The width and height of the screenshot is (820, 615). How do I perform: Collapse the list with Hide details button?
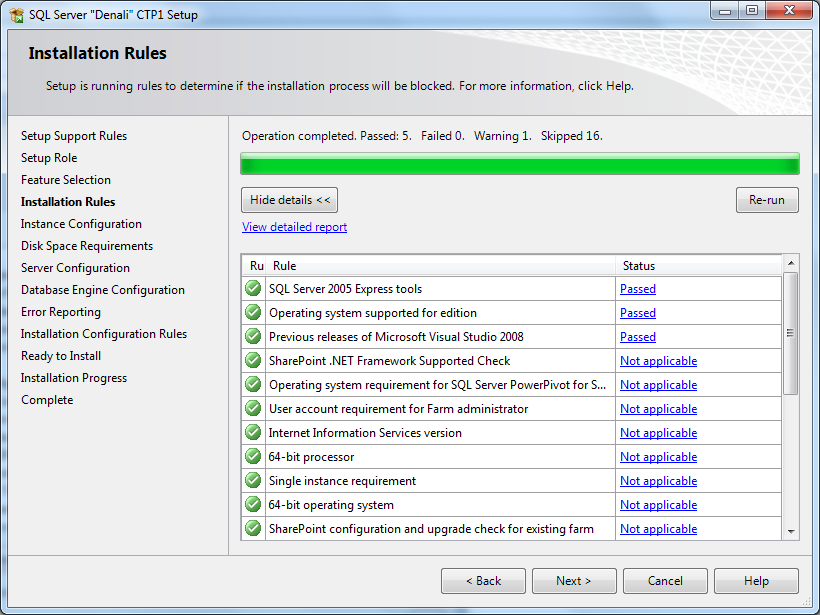pyautogui.click(x=290, y=200)
